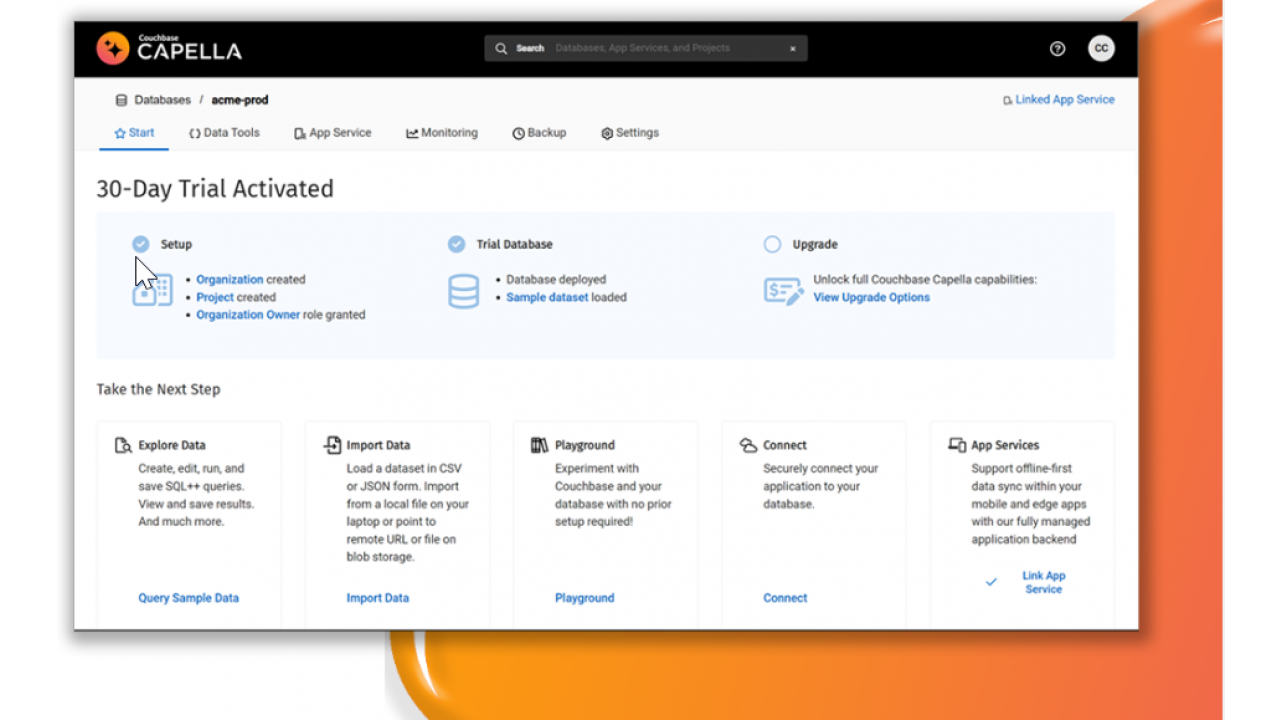
Task: Select the Upgrade step circle
Action: [x=772, y=244]
